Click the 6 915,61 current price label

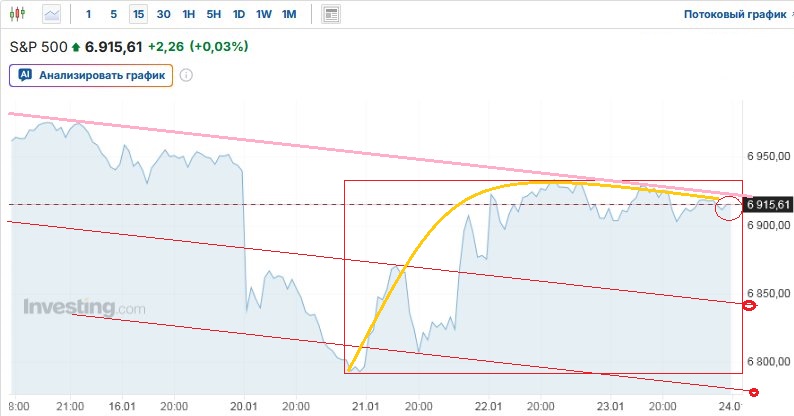(768, 205)
